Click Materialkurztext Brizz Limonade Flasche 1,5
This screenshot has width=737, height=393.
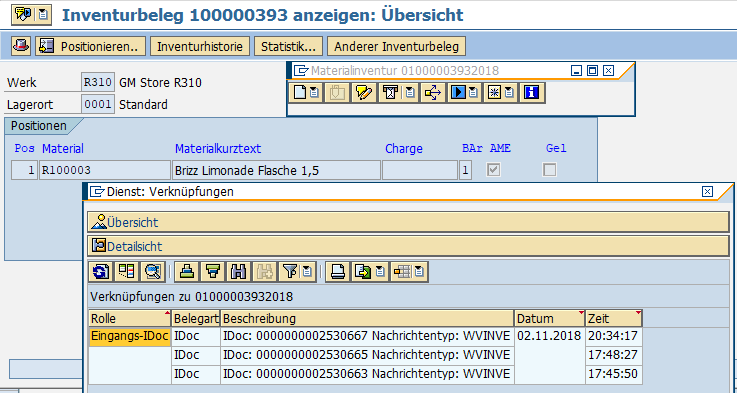click(276, 170)
